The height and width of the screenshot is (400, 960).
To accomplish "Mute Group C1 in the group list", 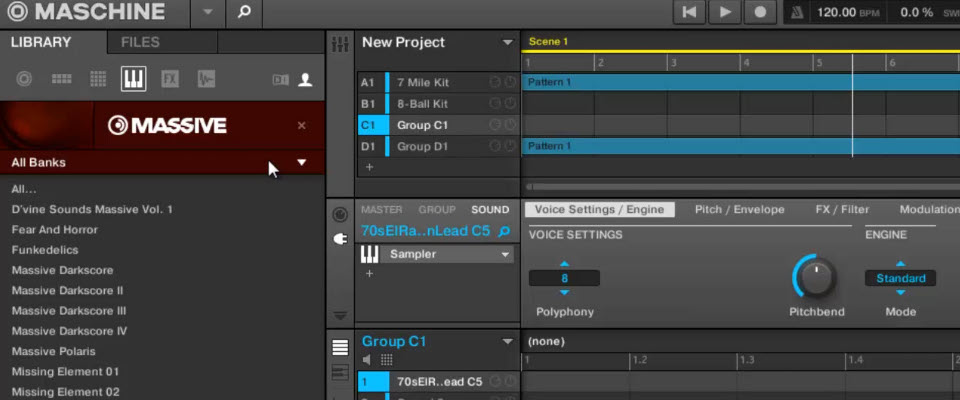I will click(495, 126).
